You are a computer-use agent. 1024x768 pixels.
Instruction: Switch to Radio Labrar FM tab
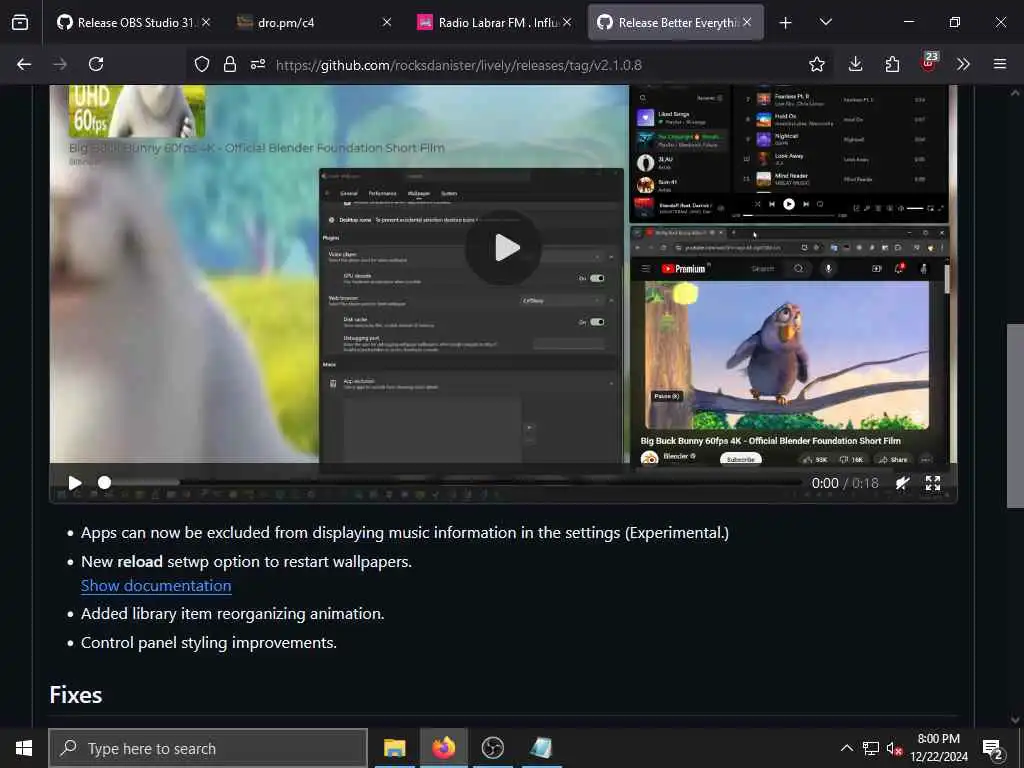click(x=494, y=22)
